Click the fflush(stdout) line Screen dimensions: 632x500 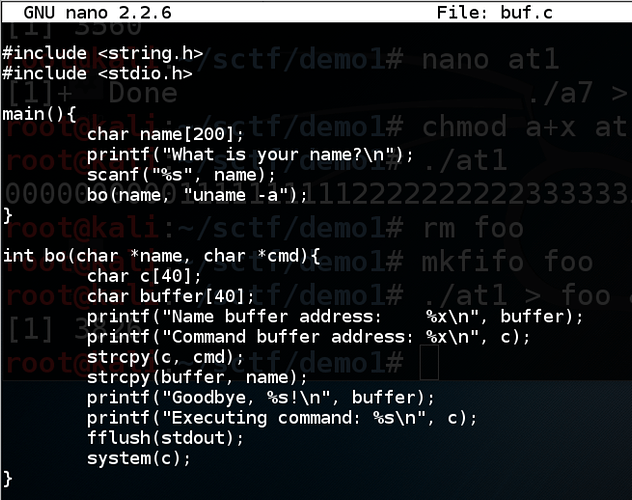[x=166, y=438]
